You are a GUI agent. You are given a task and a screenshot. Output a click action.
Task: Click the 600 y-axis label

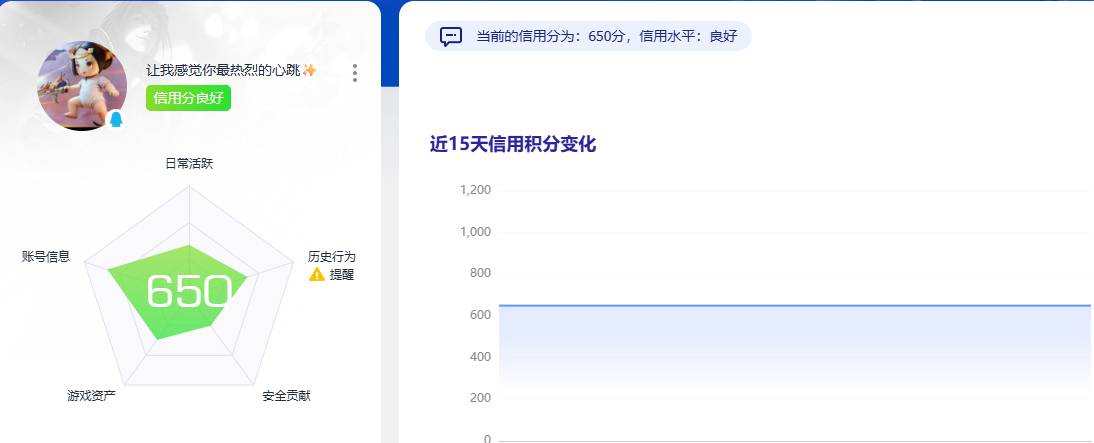pos(481,315)
